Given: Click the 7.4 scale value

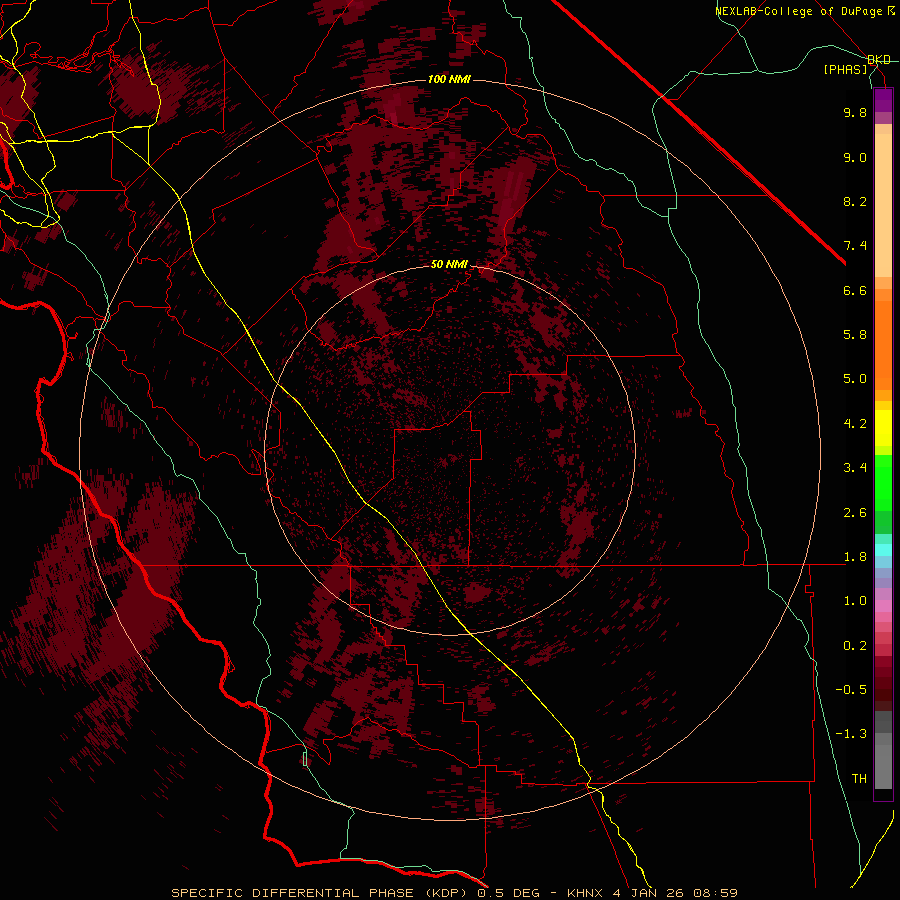Looking at the screenshot, I should click(855, 246).
